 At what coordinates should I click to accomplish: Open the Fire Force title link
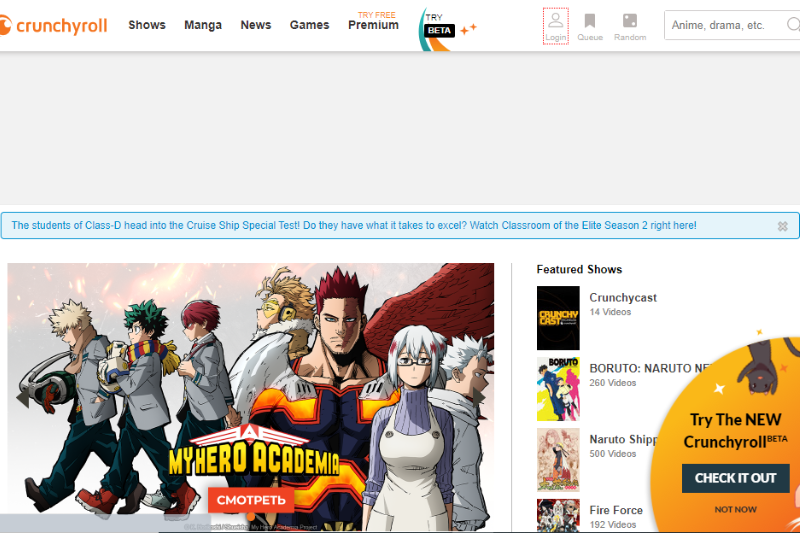(616, 510)
